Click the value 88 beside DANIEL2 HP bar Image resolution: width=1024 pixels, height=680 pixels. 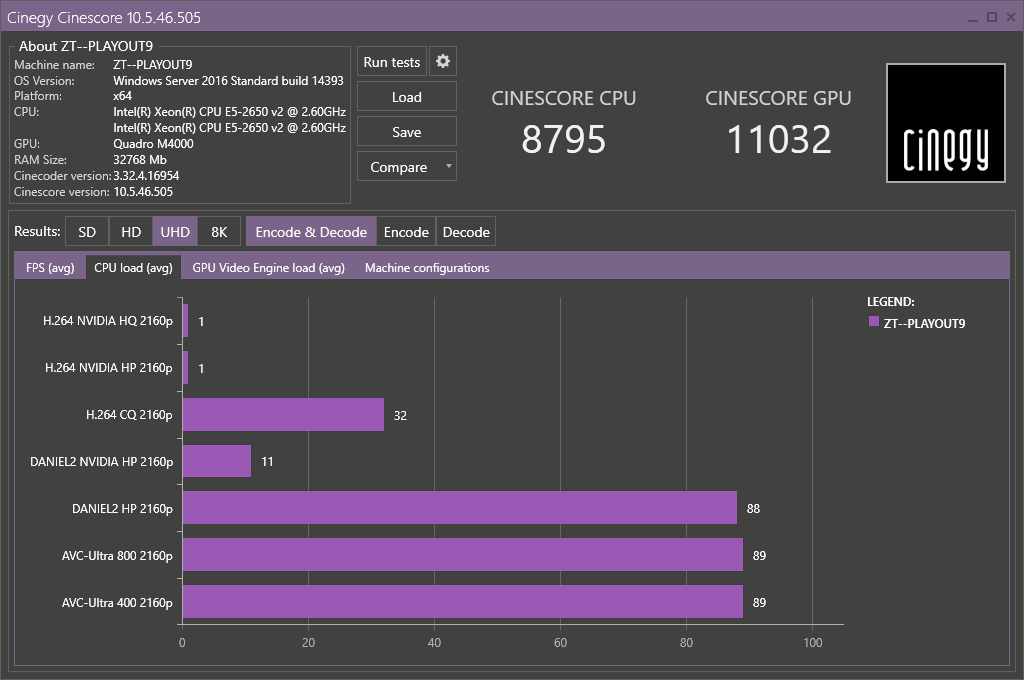[753, 508]
